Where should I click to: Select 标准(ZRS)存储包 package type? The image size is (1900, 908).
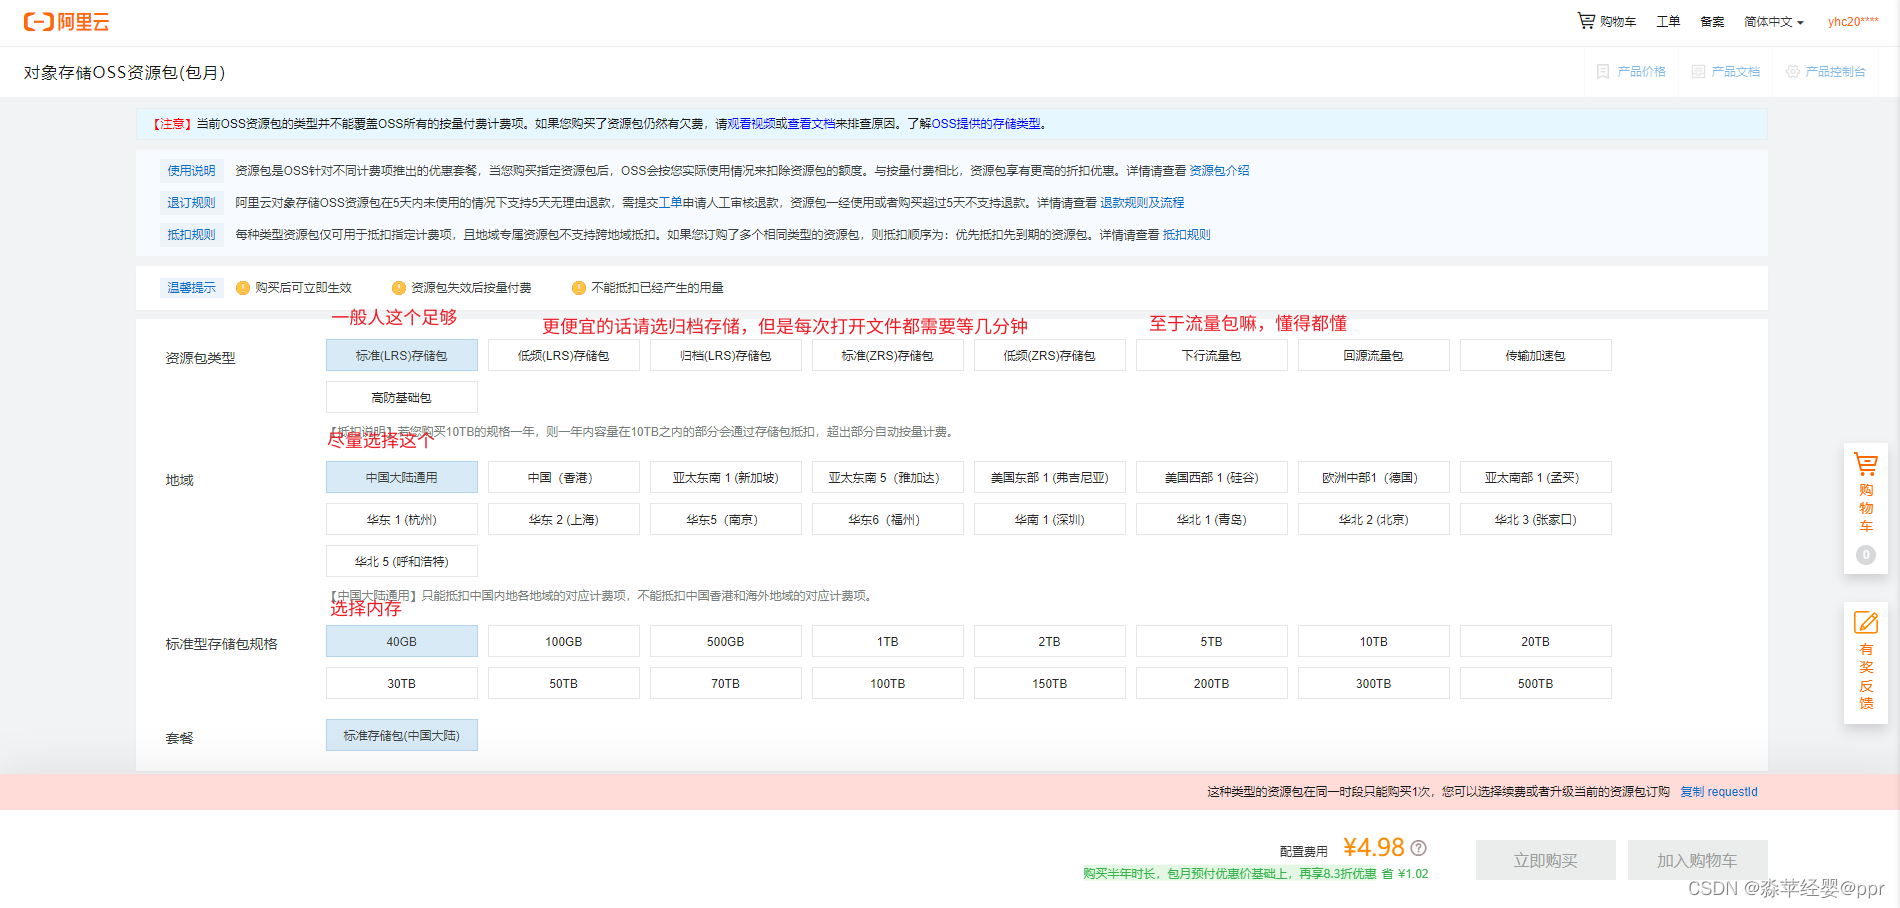888,355
